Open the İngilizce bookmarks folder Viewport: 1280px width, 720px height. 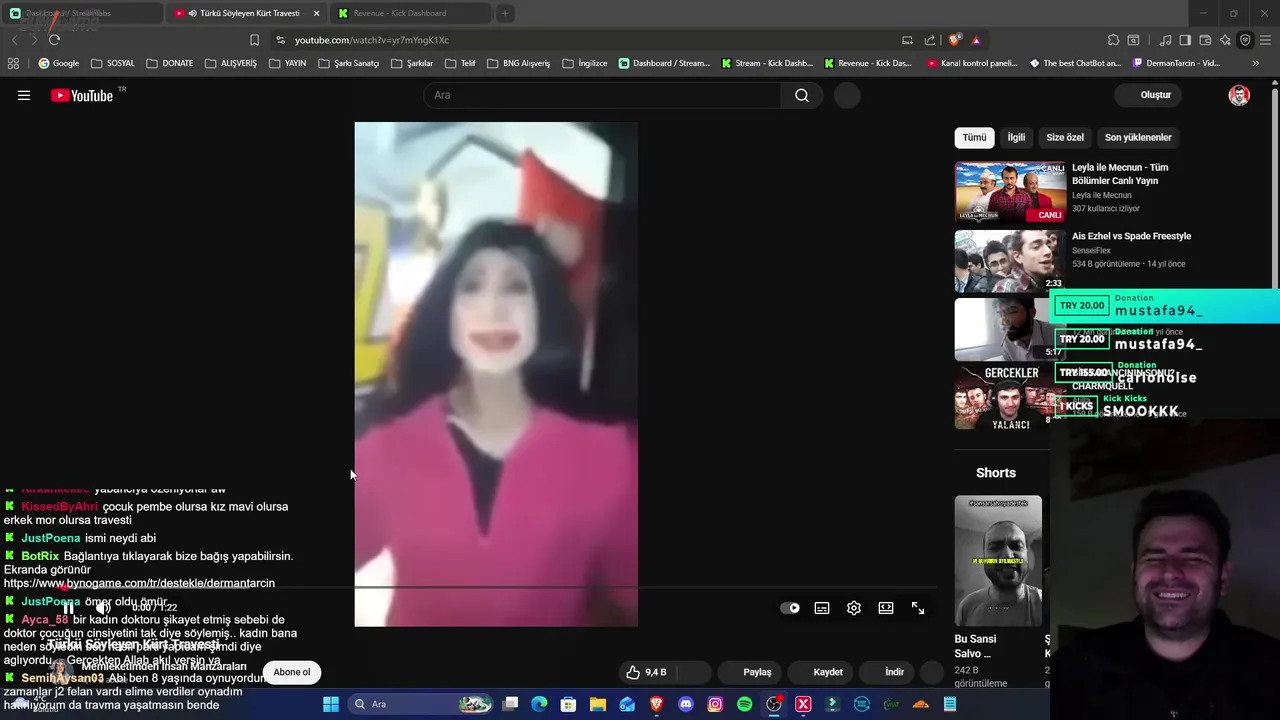coord(584,63)
